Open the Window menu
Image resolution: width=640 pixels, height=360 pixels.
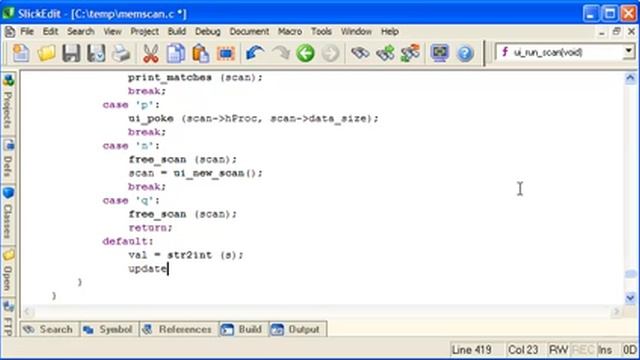coord(356,31)
